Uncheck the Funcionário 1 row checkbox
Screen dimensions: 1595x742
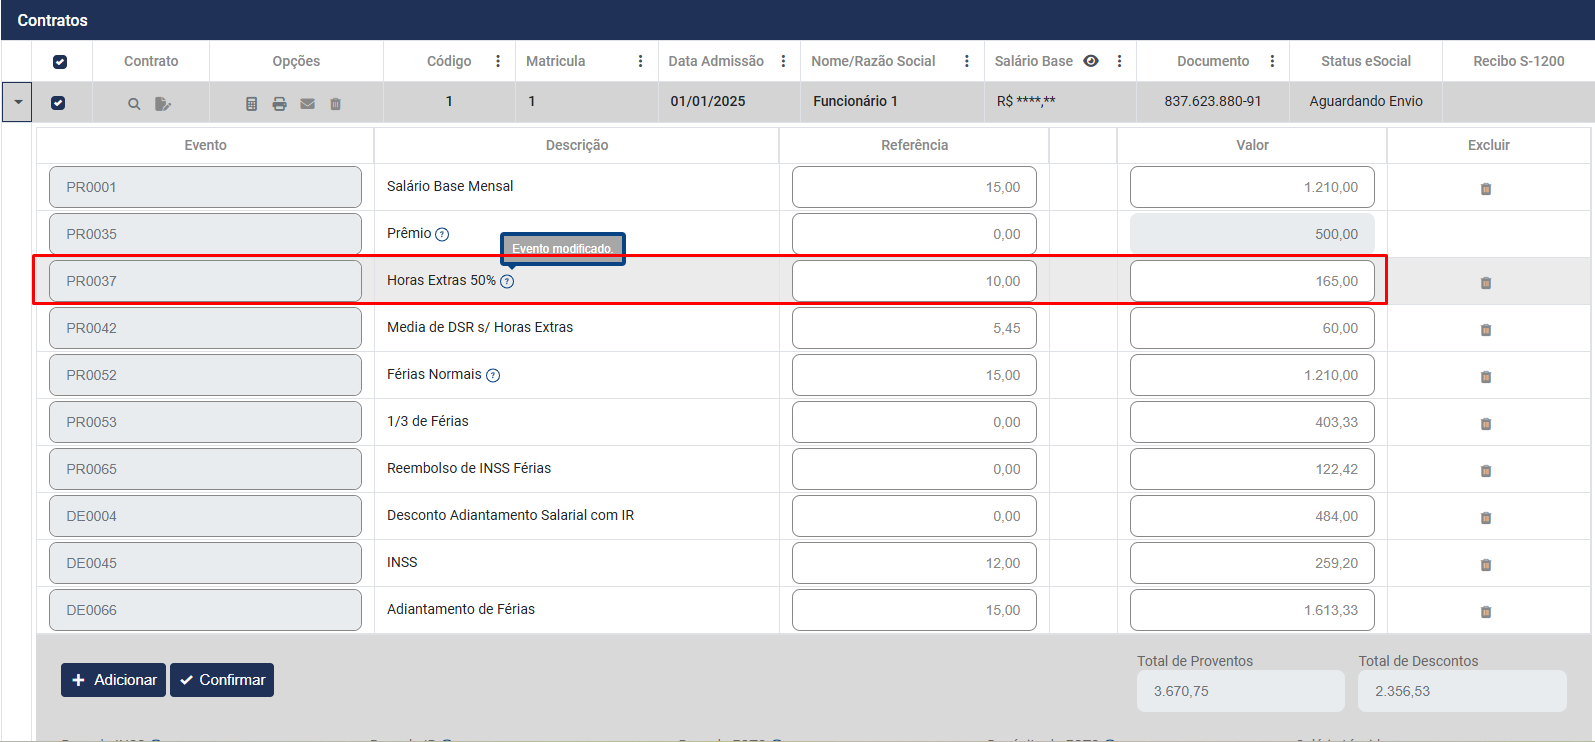click(58, 103)
